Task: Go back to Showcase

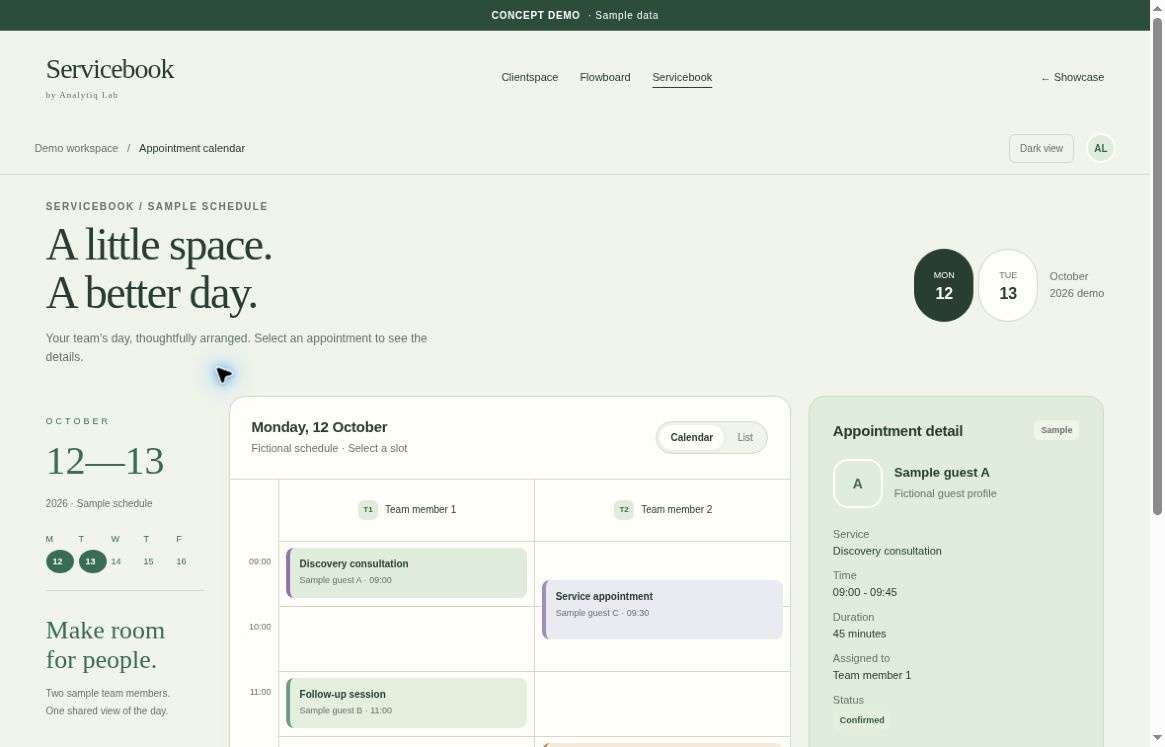Action: [x=1072, y=77]
